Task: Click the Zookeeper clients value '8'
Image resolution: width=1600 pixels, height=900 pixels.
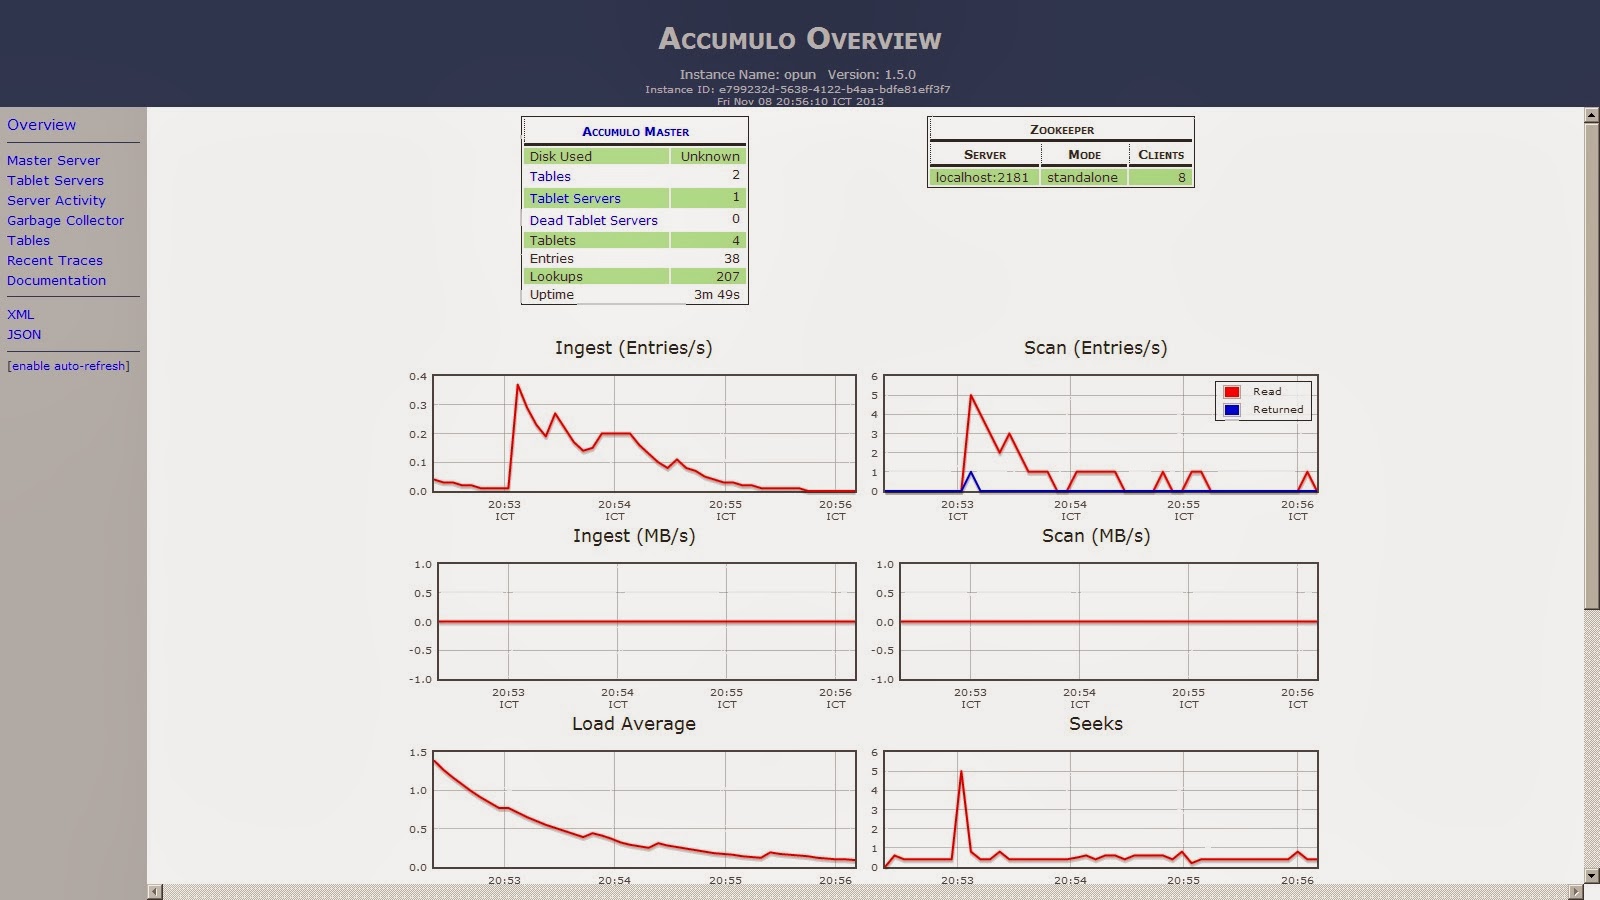Action: tap(1181, 177)
